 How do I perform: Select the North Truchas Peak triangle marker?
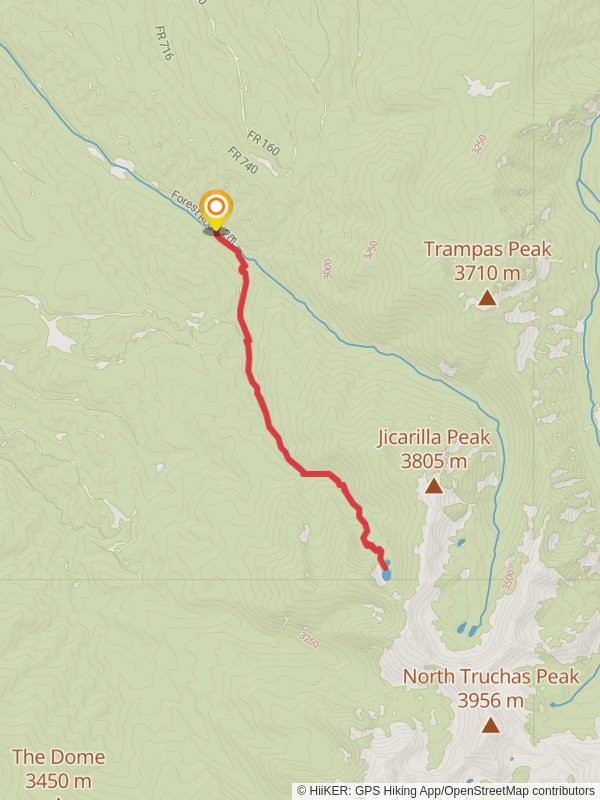point(490,724)
